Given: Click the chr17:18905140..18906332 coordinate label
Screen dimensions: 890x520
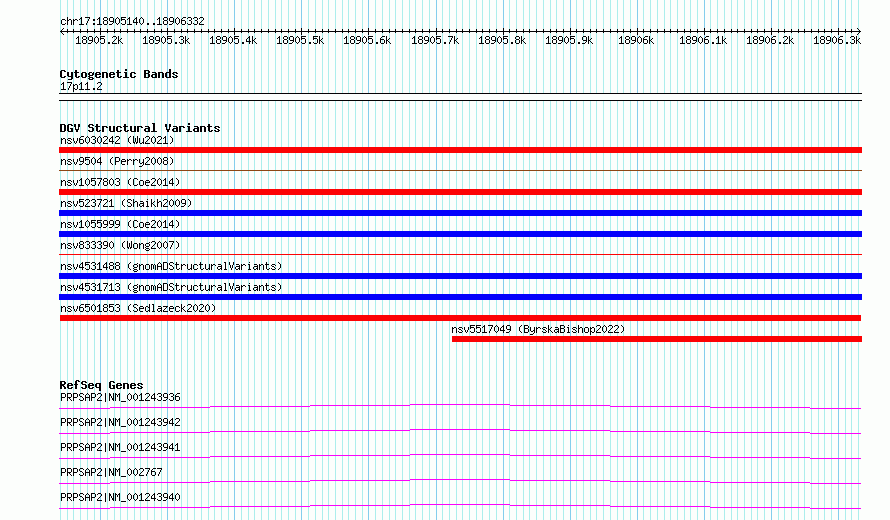Looking at the screenshot, I should (132, 22).
